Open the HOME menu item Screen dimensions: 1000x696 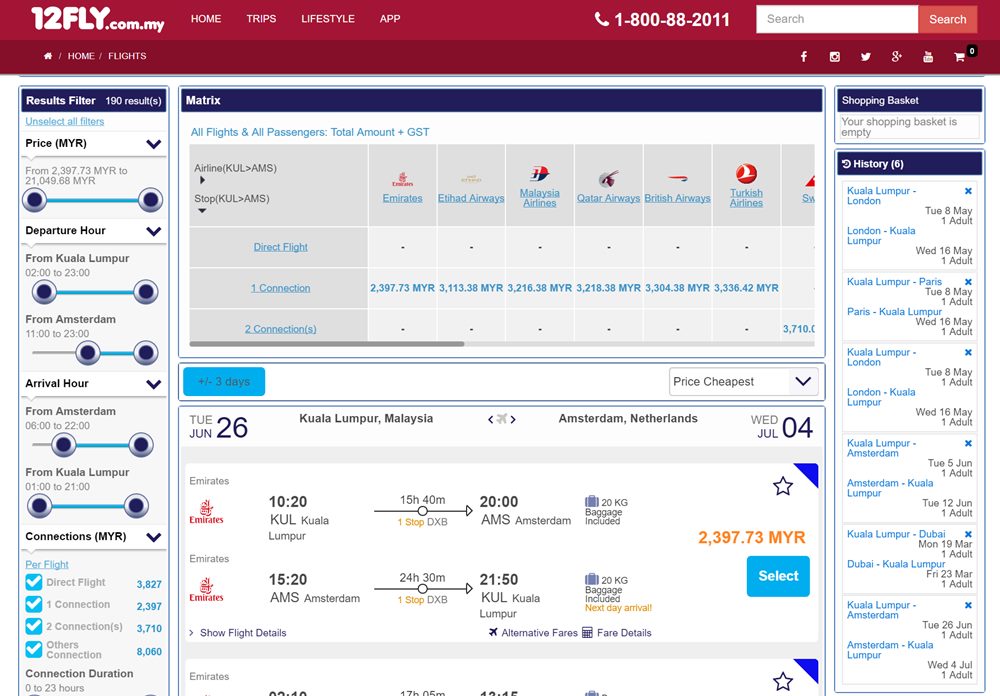(206, 19)
